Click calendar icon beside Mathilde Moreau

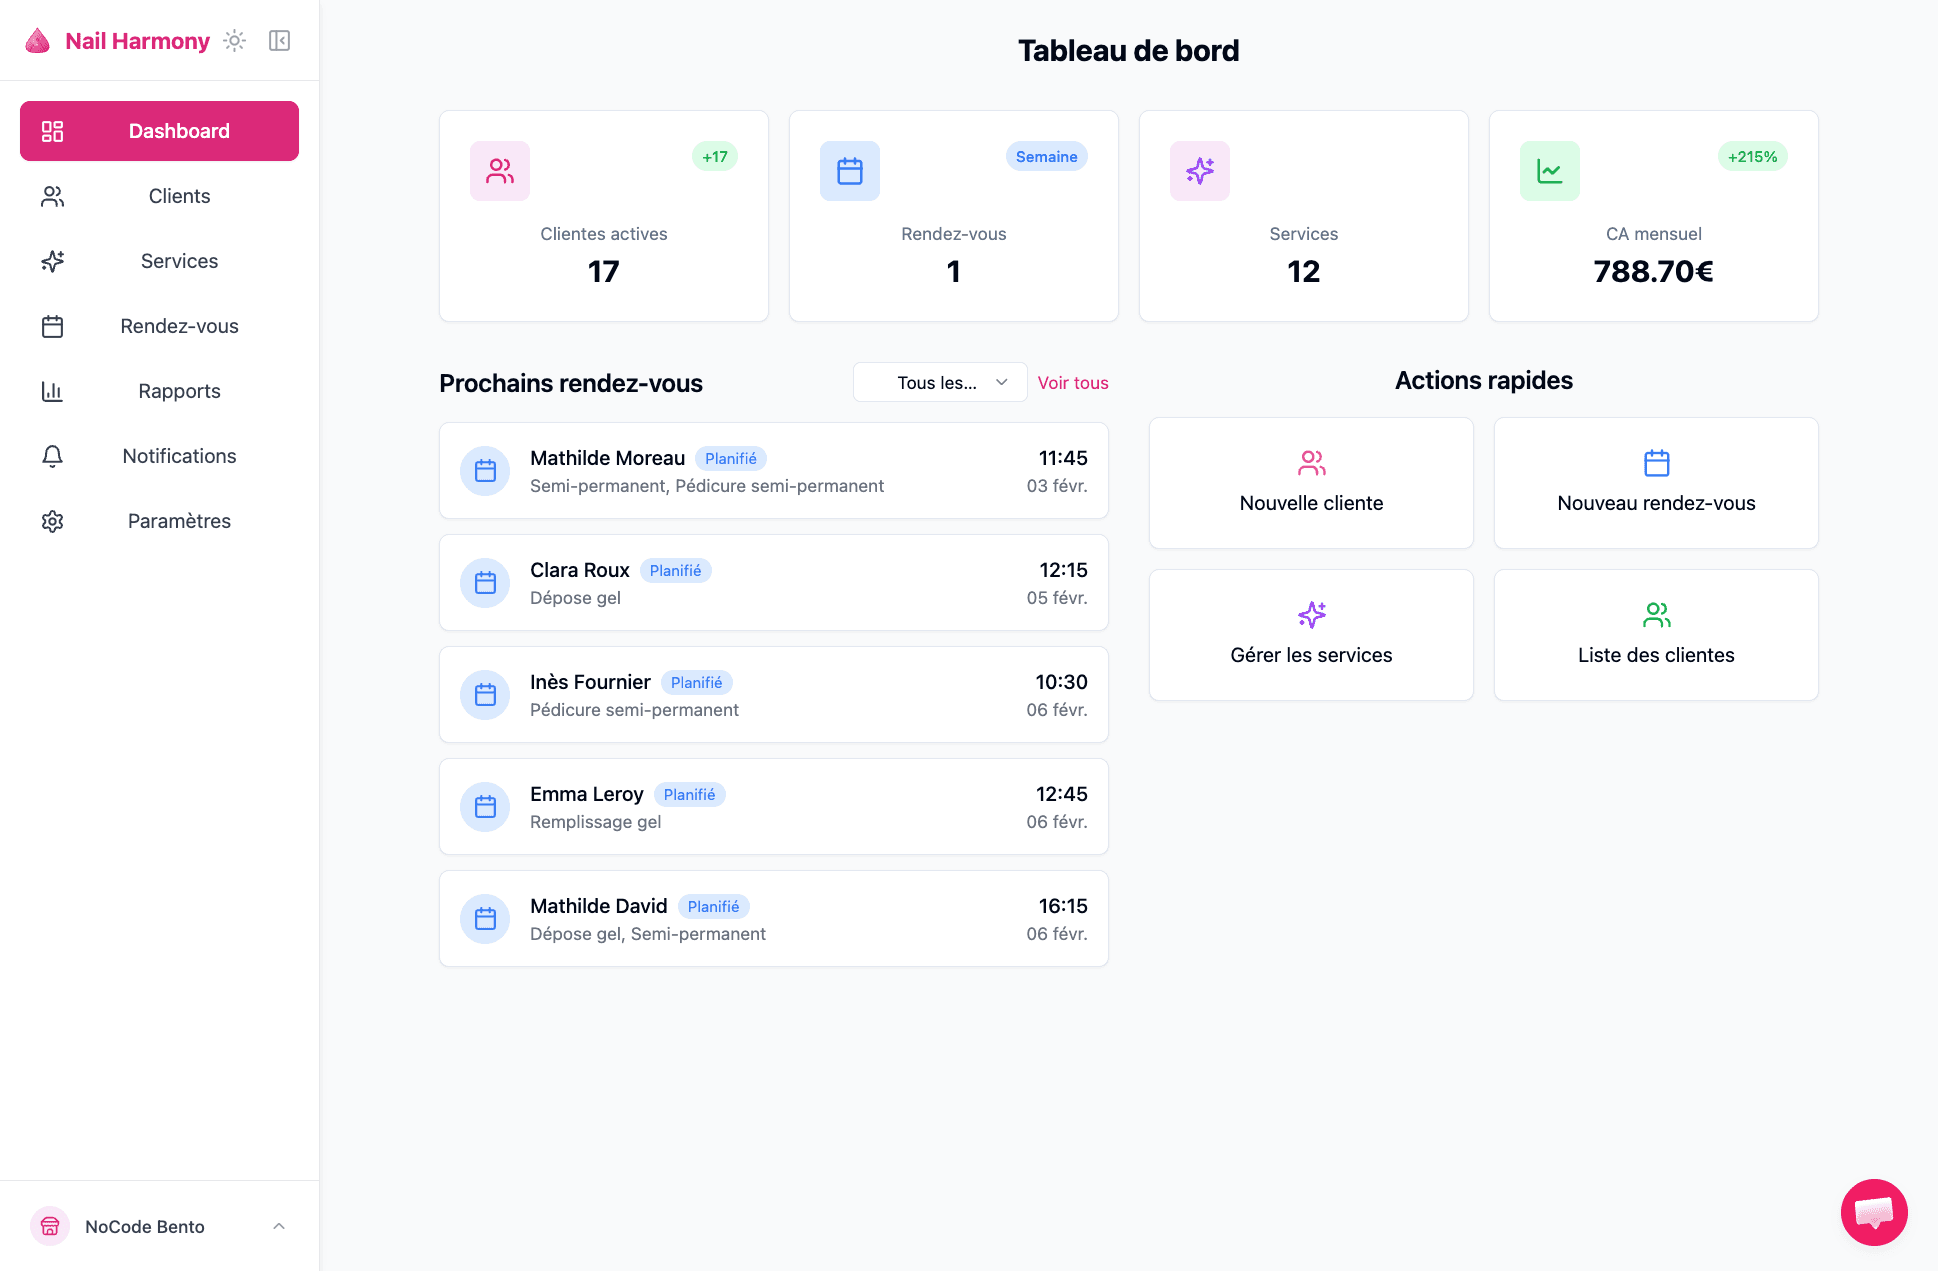(485, 471)
